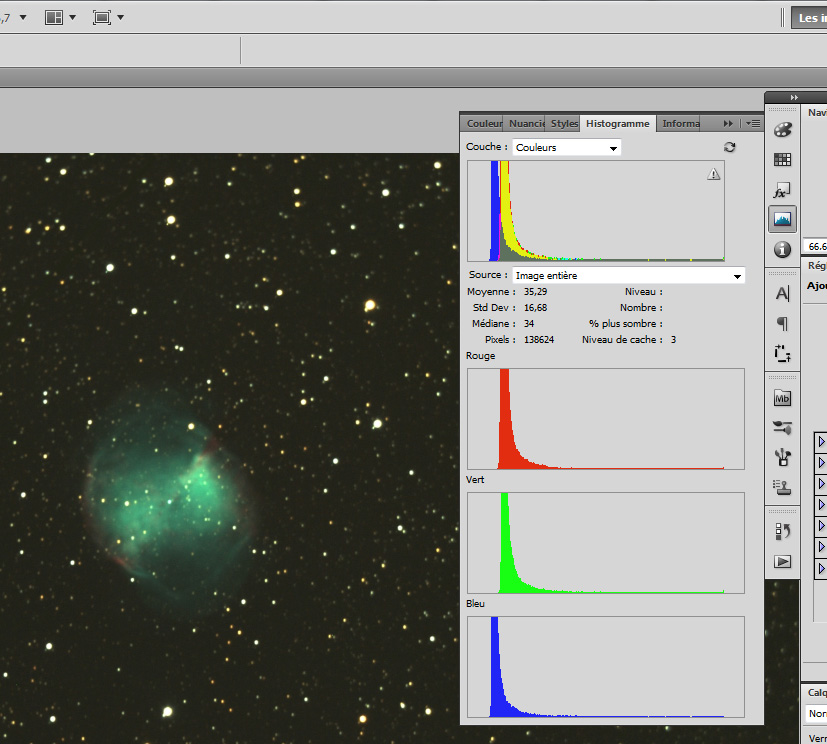Open the Styles fx panel icon
Viewport: 827px width, 744px height.
[782, 190]
